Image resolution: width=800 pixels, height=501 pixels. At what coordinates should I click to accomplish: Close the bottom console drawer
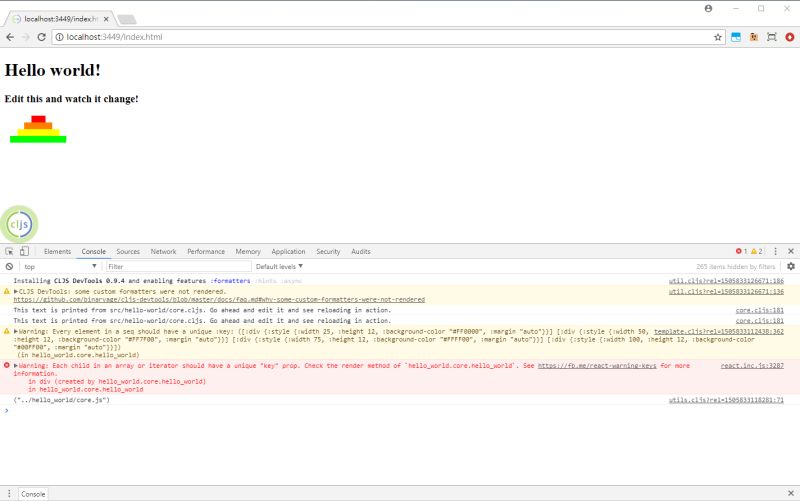pyautogui.click(x=791, y=493)
